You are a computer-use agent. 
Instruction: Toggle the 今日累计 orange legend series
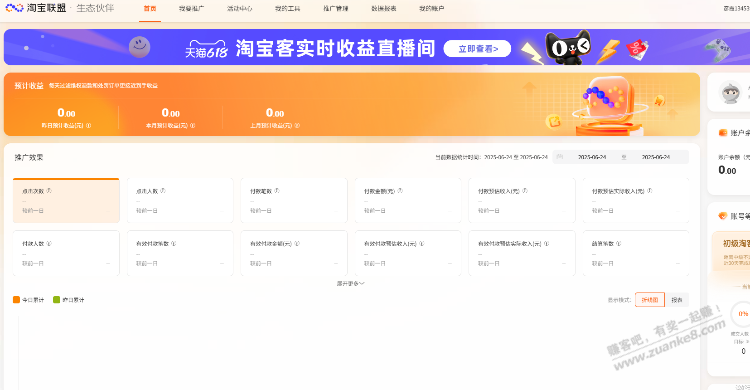28,300
